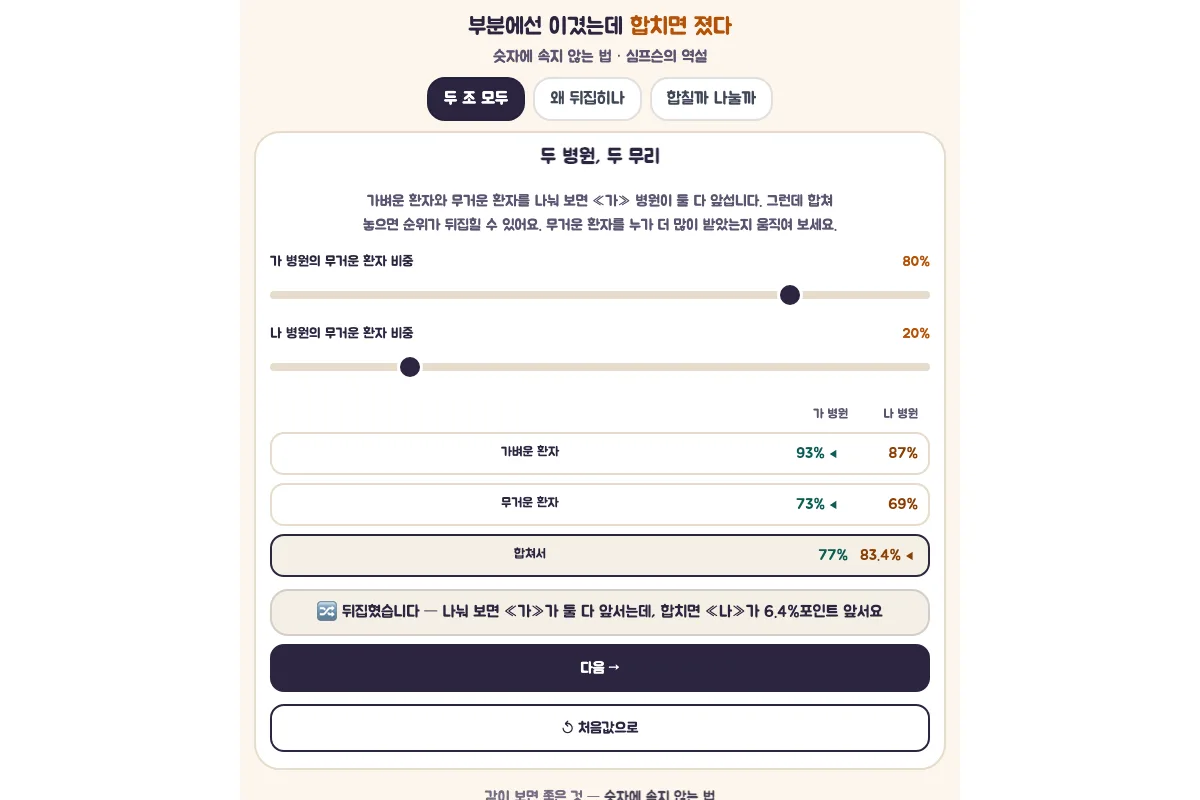Click the 다음 → button
The image size is (1200, 800).
click(600, 668)
